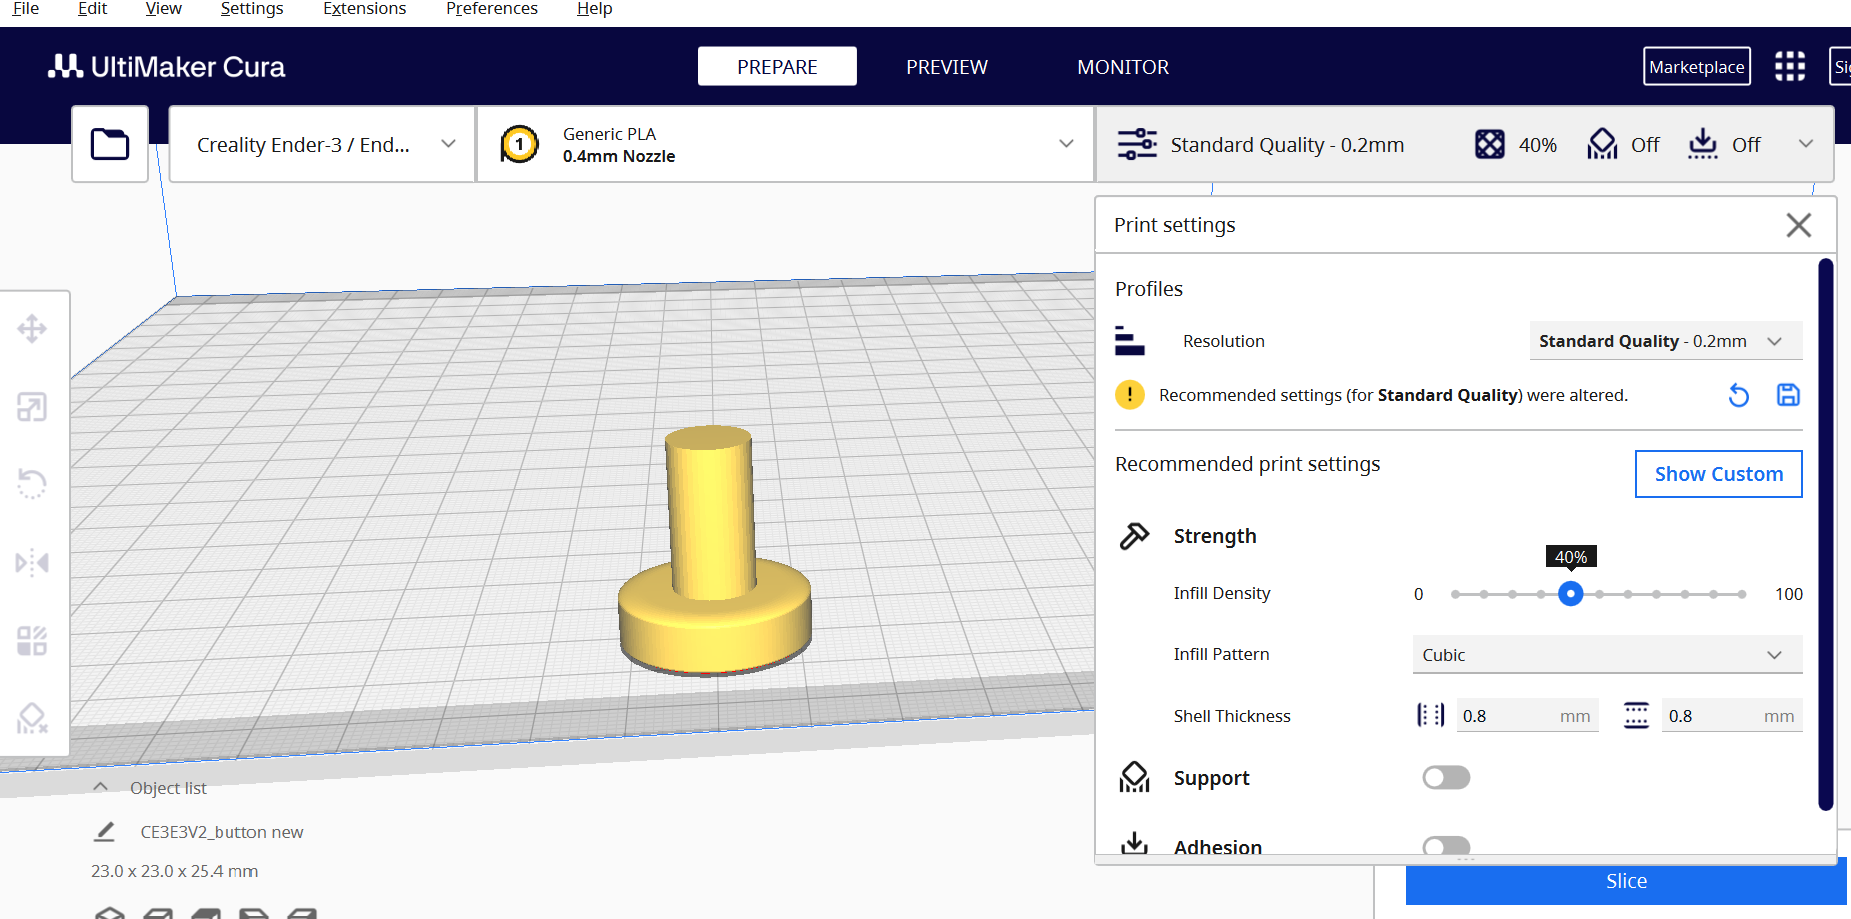Open Per Model Settings tool

pos(32,640)
